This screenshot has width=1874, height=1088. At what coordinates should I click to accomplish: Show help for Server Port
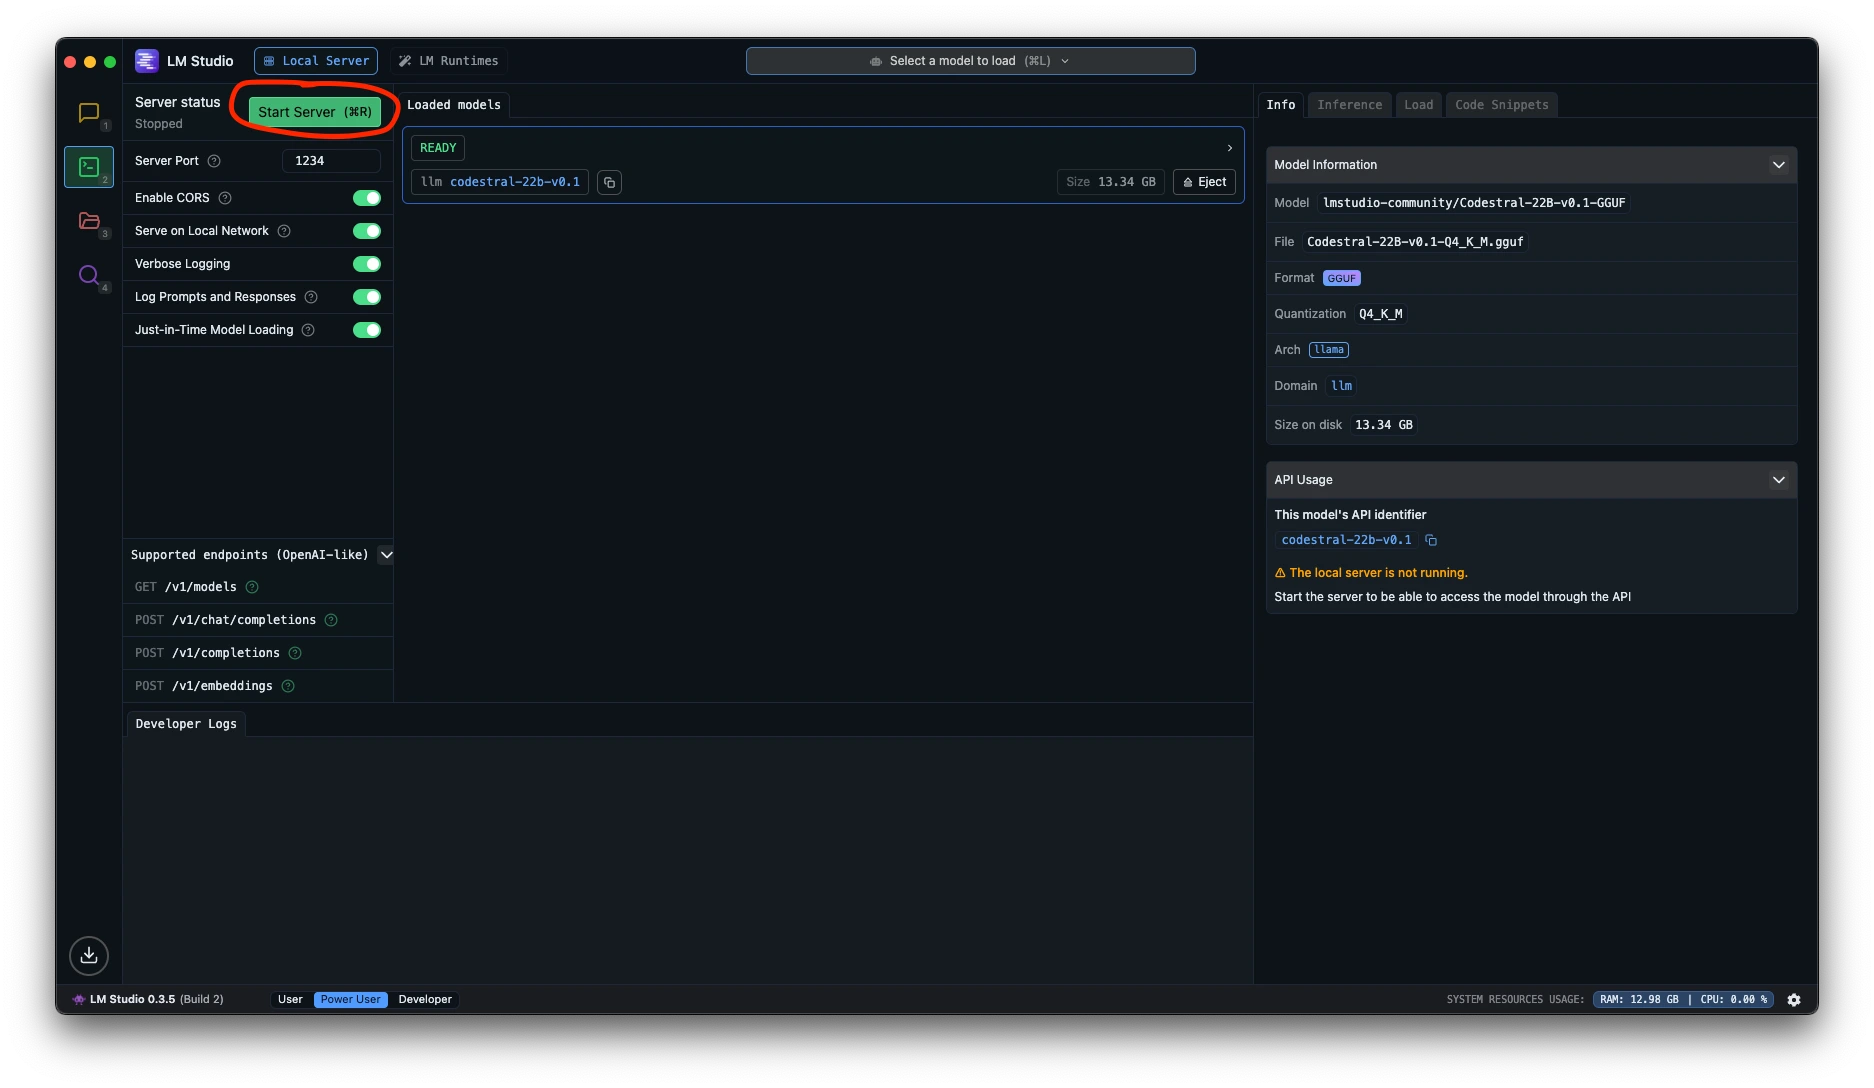pyautogui.click(x=214, y=161)
